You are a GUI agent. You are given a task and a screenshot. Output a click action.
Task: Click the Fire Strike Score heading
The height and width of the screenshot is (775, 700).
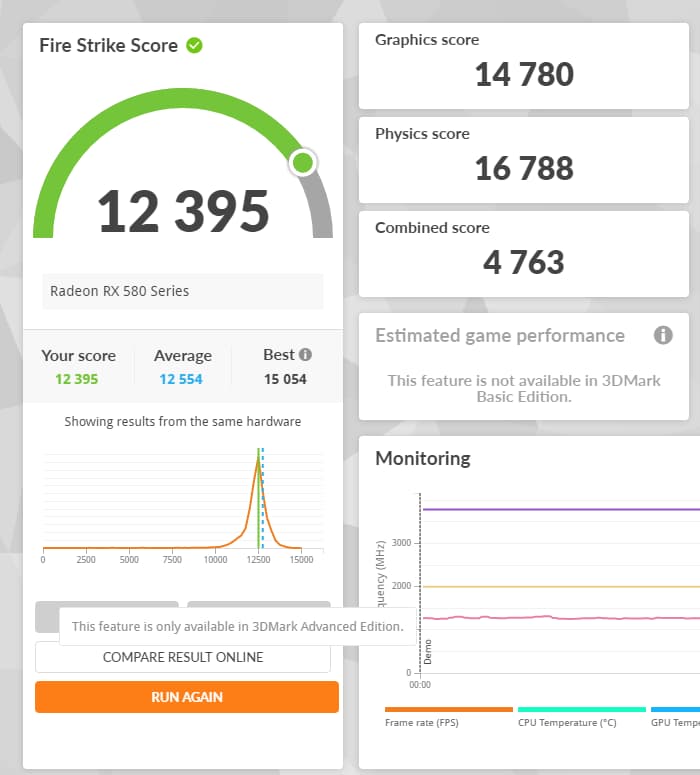pos(108,45)
